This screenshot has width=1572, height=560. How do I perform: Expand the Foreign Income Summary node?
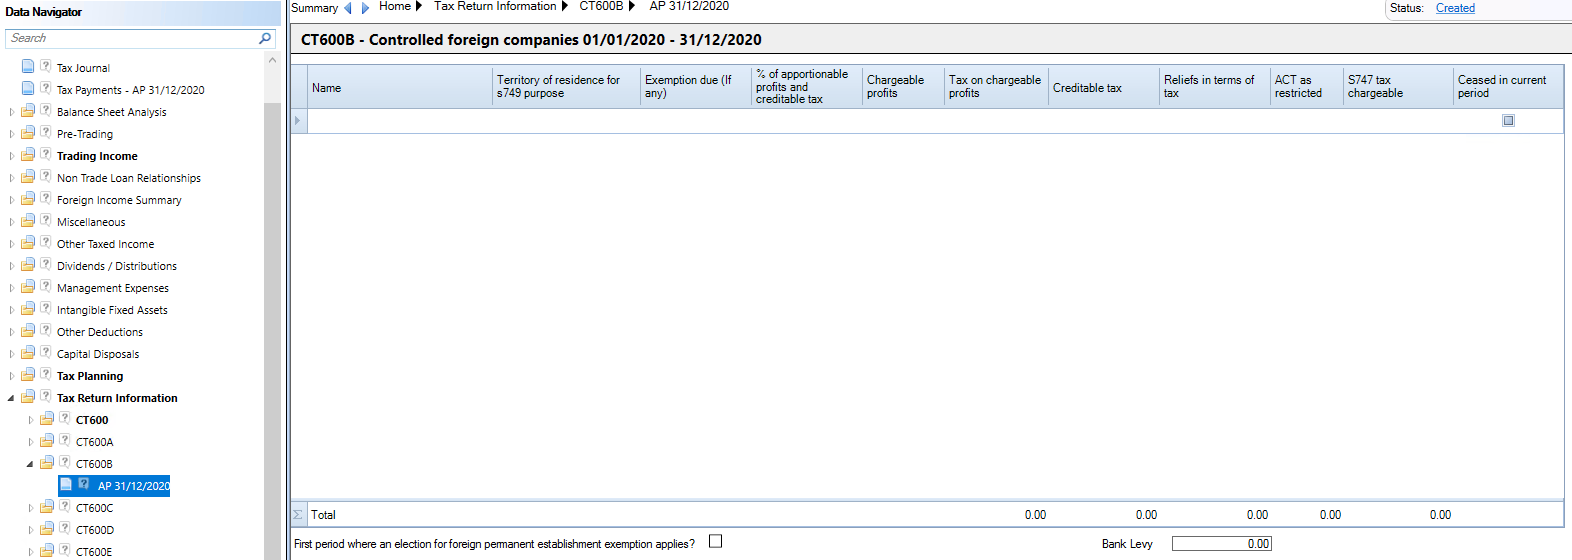[x=12, y=200]
